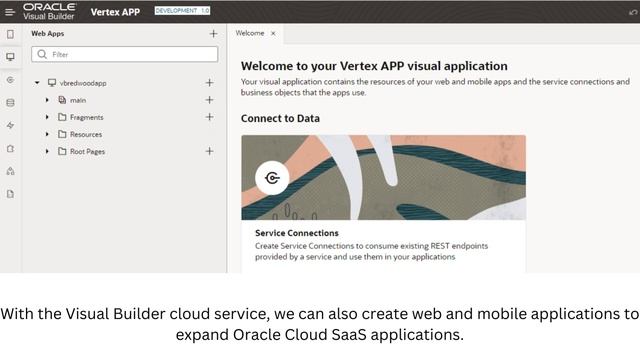Expand the Fragments folder
Image resolution: width=640 pixels, height=360 pixels.
[x=47, y=117]
